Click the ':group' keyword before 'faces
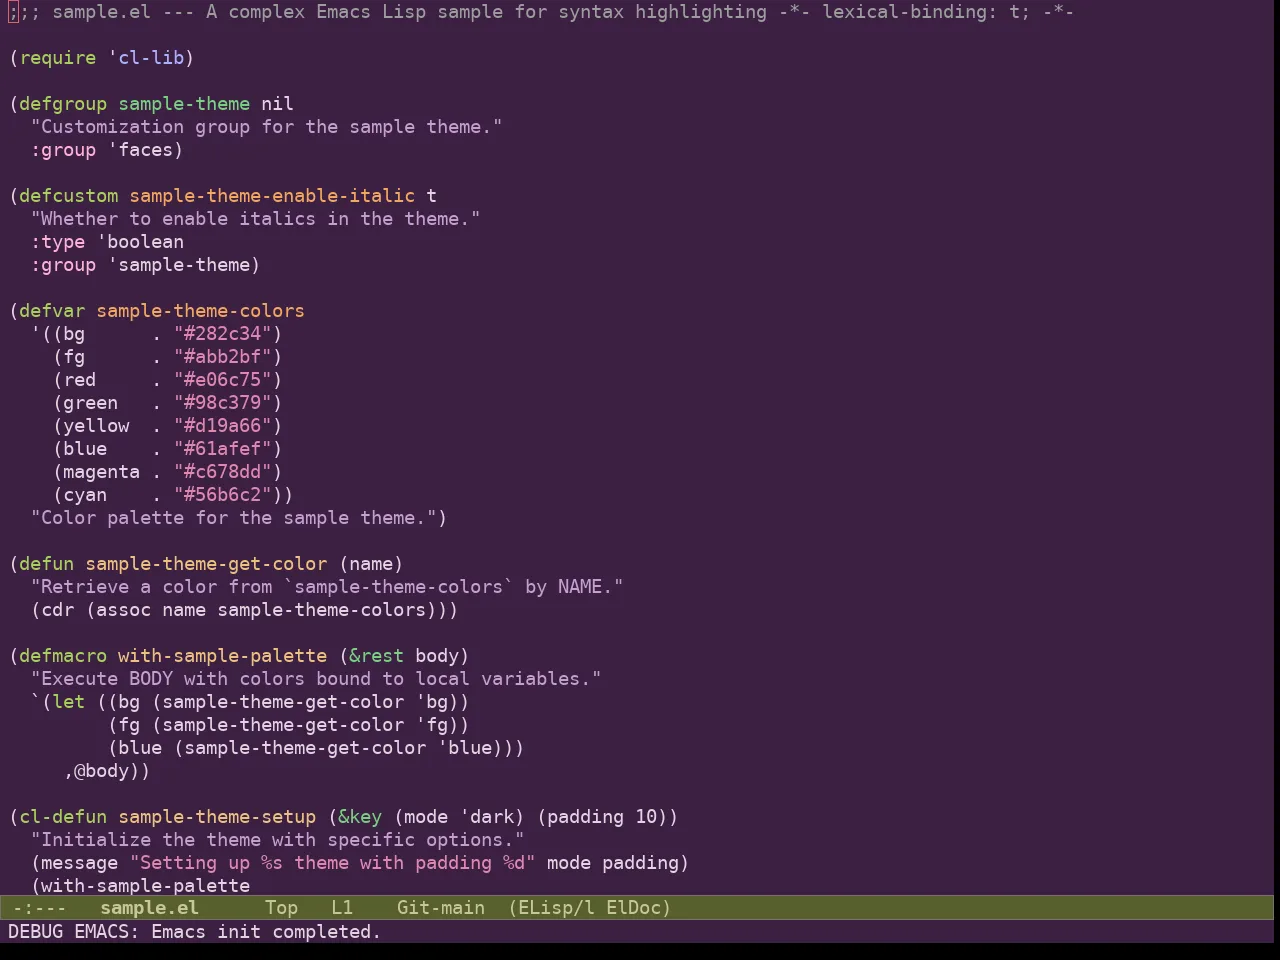1280x960 pixels. [x=63, y=150]
